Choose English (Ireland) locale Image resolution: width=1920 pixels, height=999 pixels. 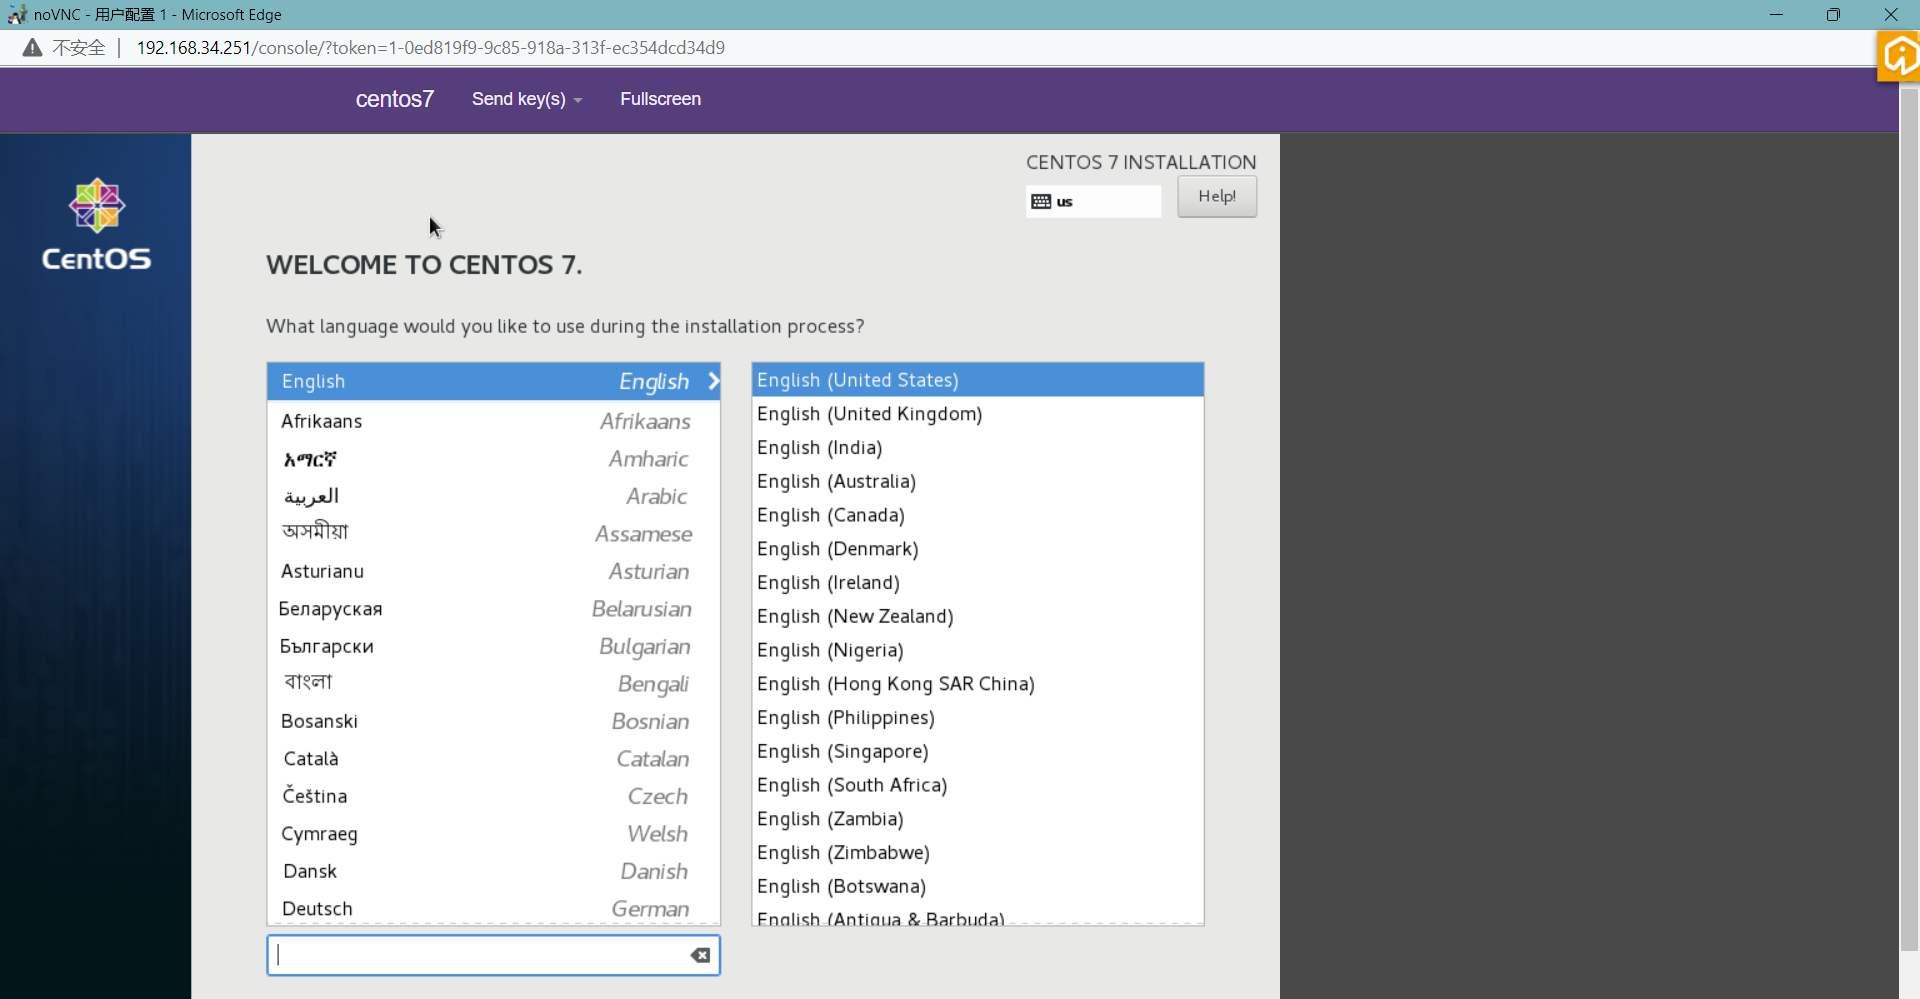(977, 583)
